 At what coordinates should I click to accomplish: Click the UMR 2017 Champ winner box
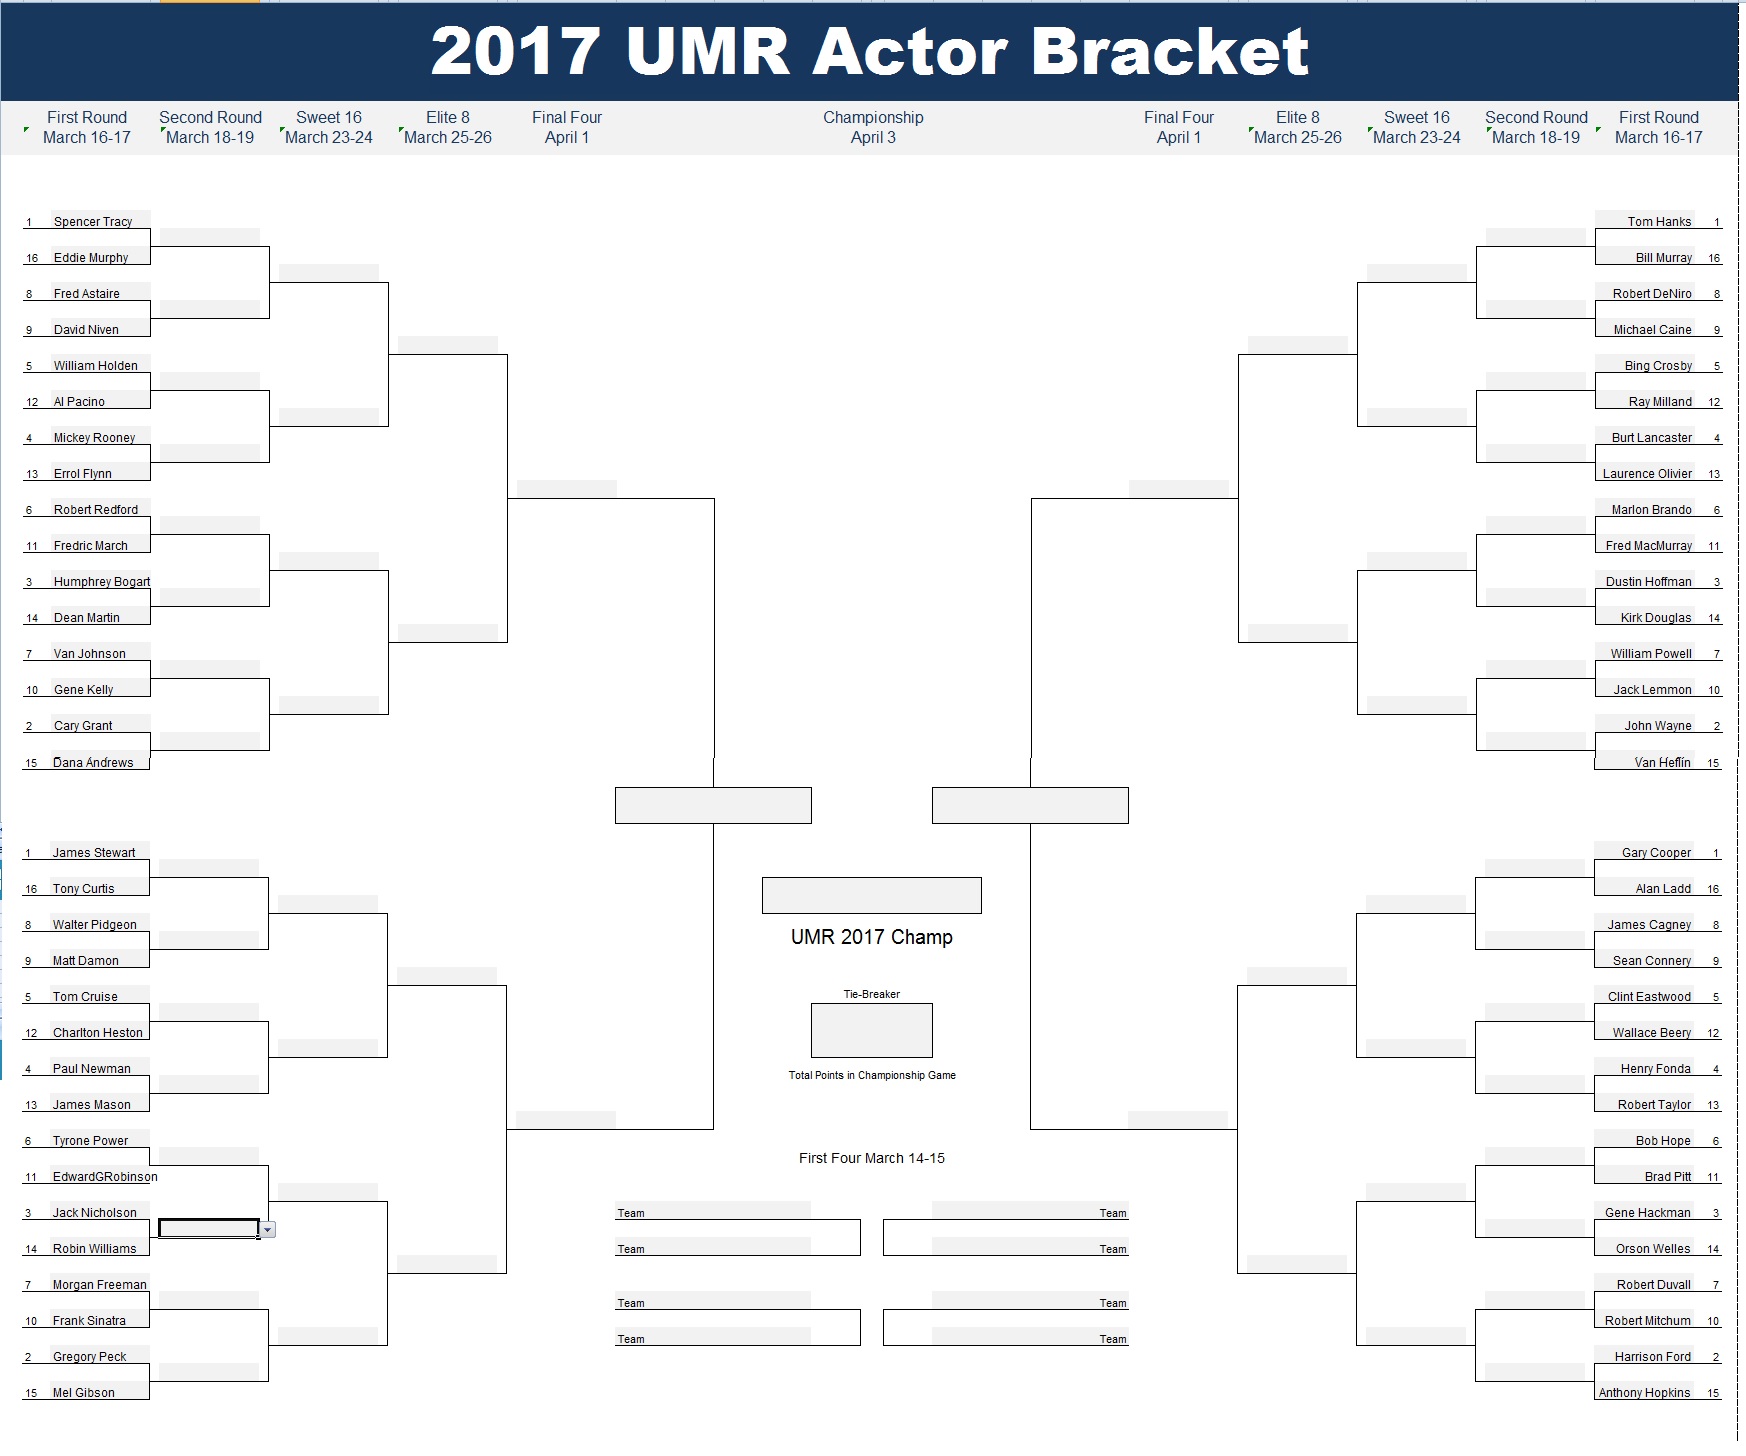[871, 895]
